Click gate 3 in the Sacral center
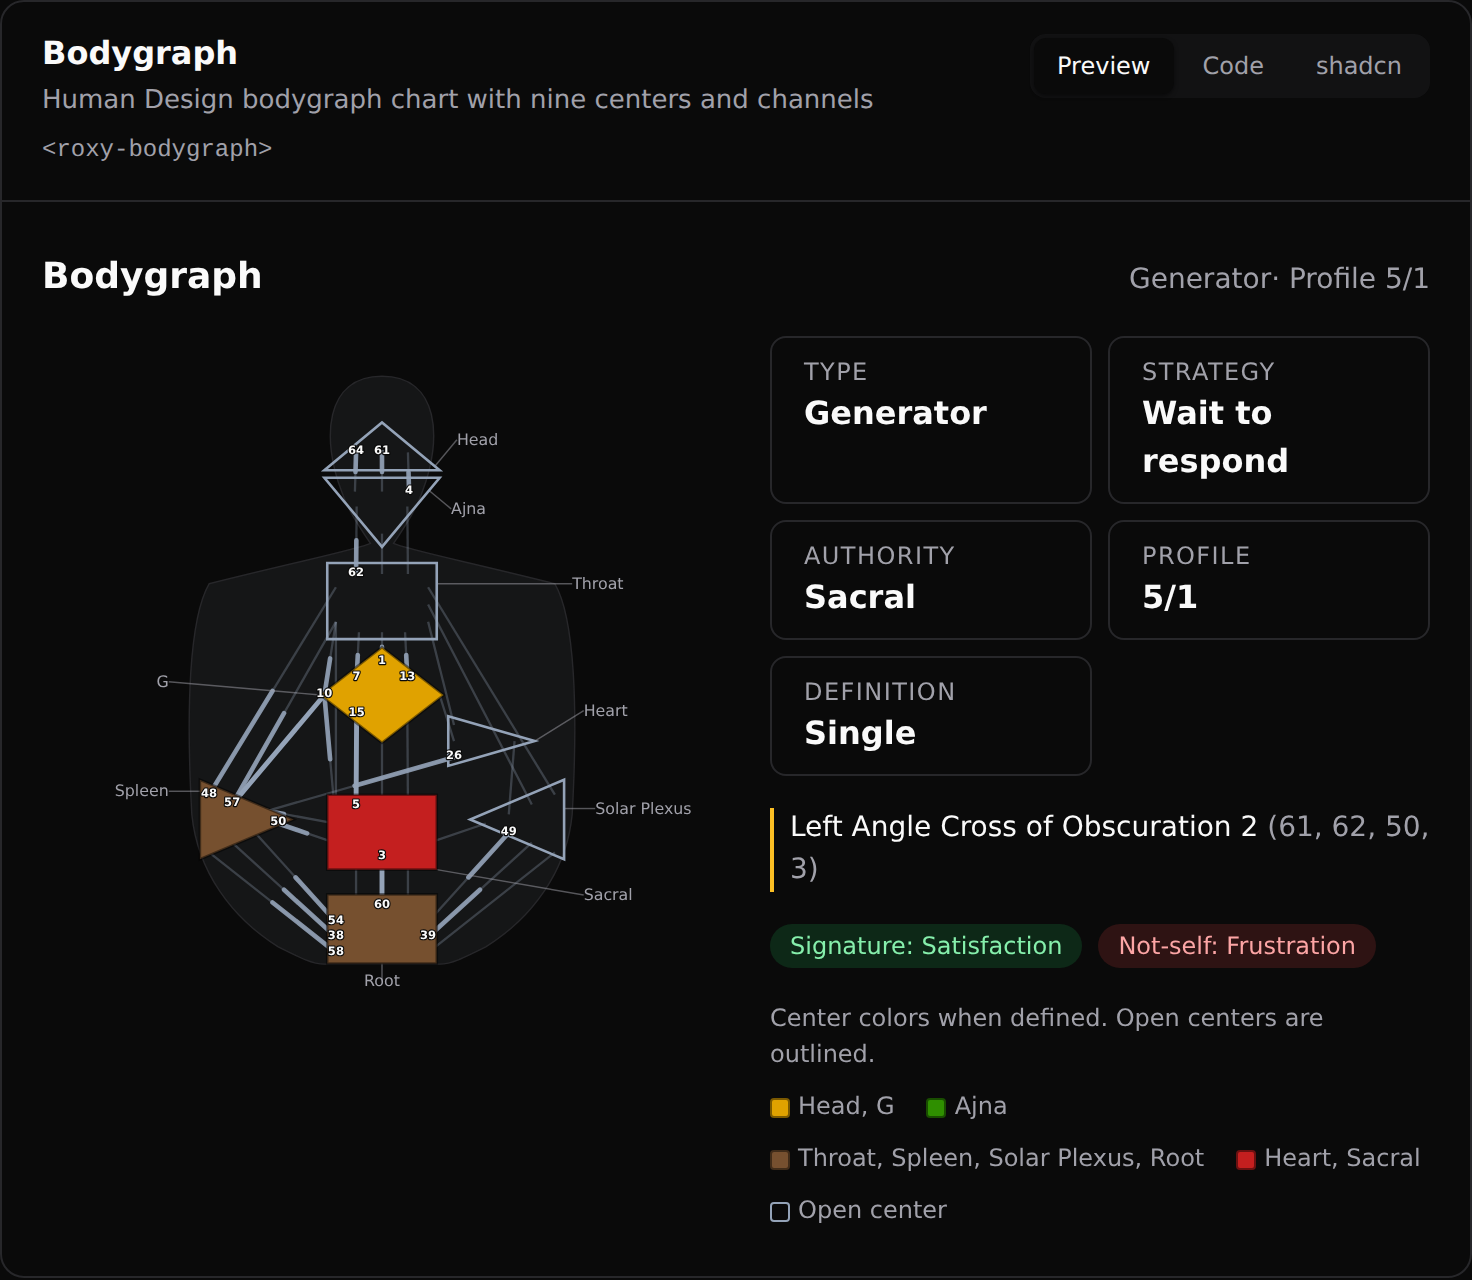Image resolution: width=1472 pixels, height=1280 pixels. pyautogui.click(x=382, y=855)
